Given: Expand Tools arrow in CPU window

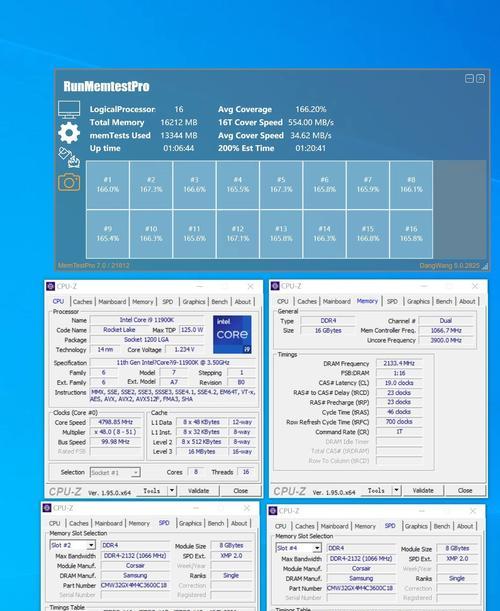Looking at the screenshot, I should click(x=172, y=491).
